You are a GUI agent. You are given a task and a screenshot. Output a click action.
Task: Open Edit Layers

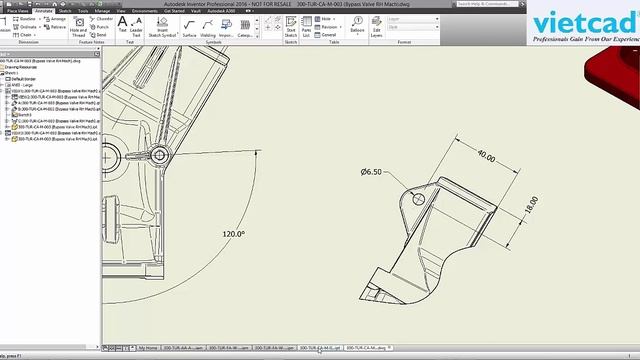pyautogui.click(x=376, y=27)
